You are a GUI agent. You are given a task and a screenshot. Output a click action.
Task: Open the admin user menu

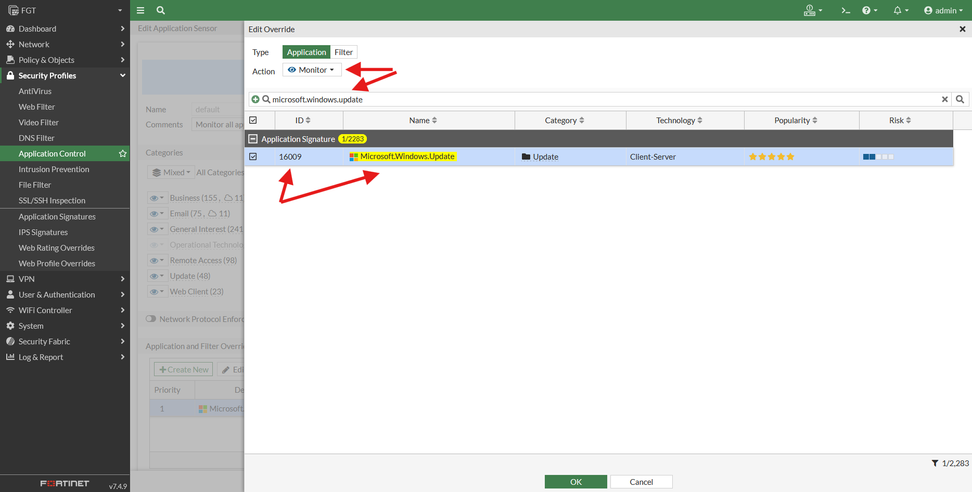point(943,11)
